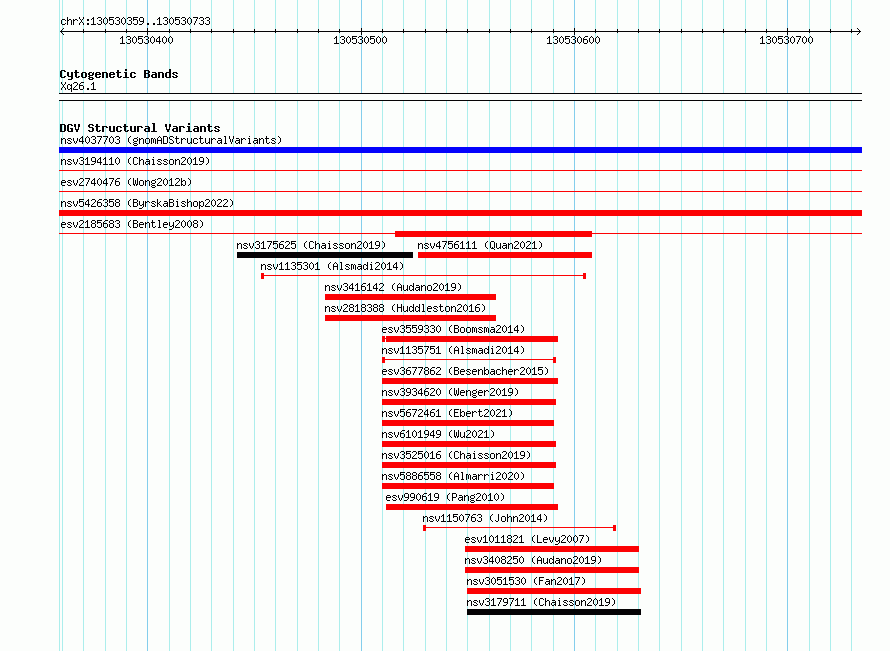Open variant nsv3416142 (Audano2019) label

[x=393, y=287]
